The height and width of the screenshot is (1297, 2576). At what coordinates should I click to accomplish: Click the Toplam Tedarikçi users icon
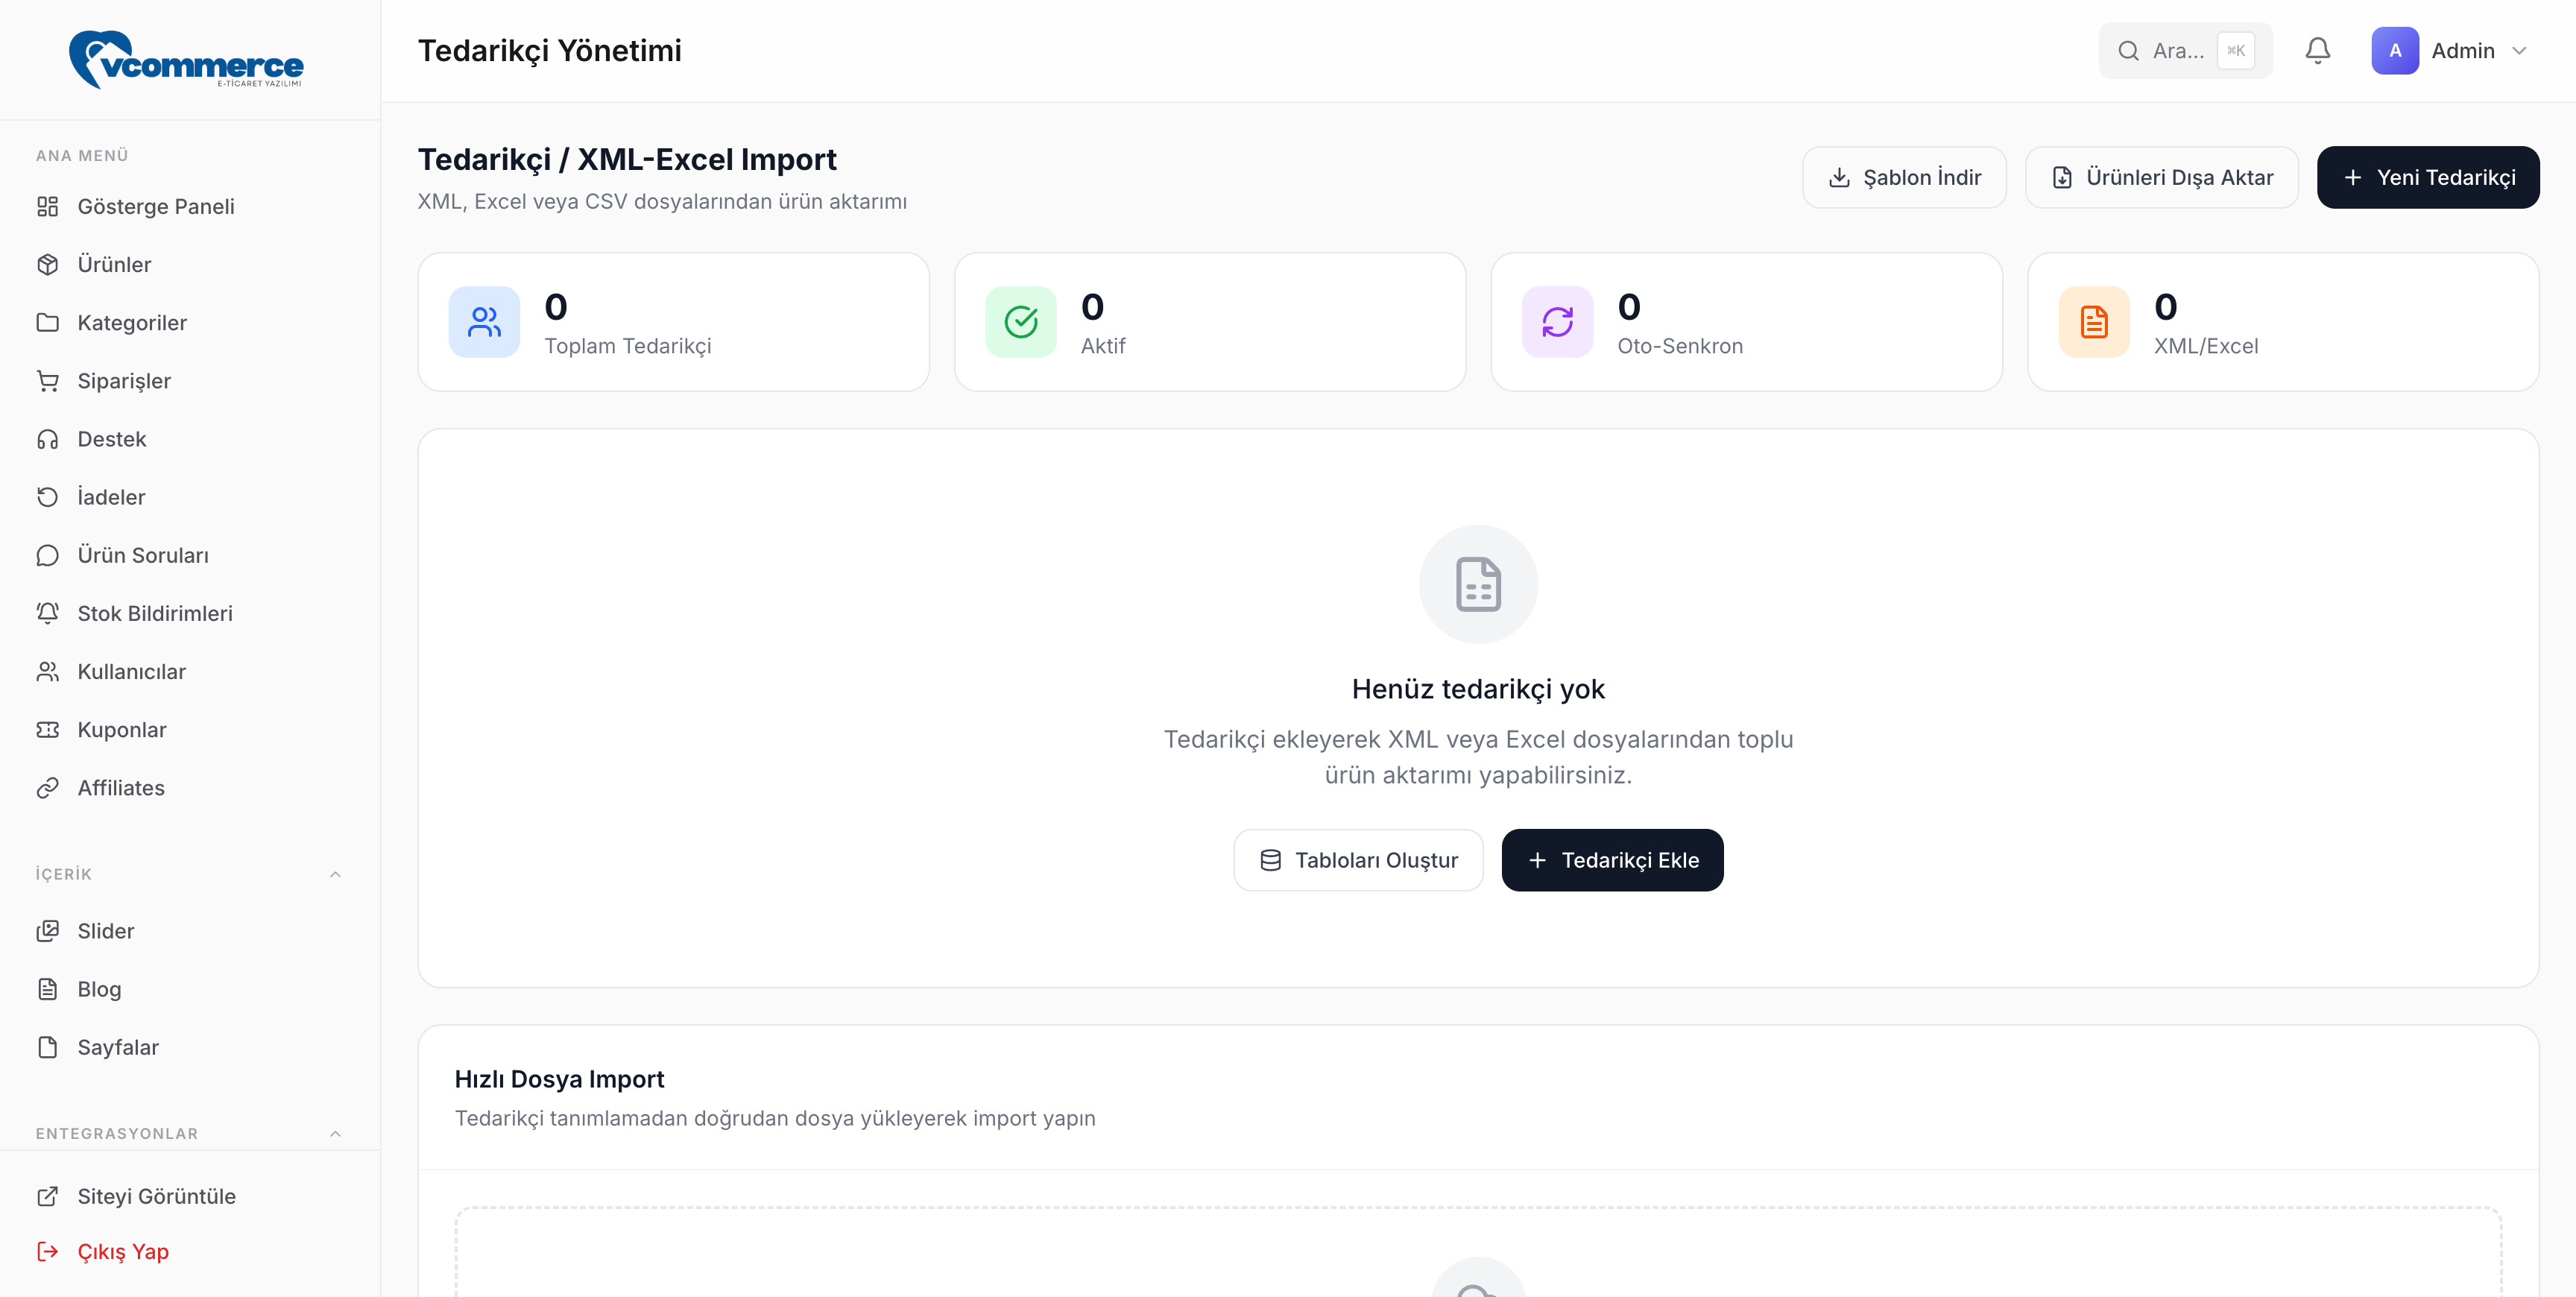point(484,322)
